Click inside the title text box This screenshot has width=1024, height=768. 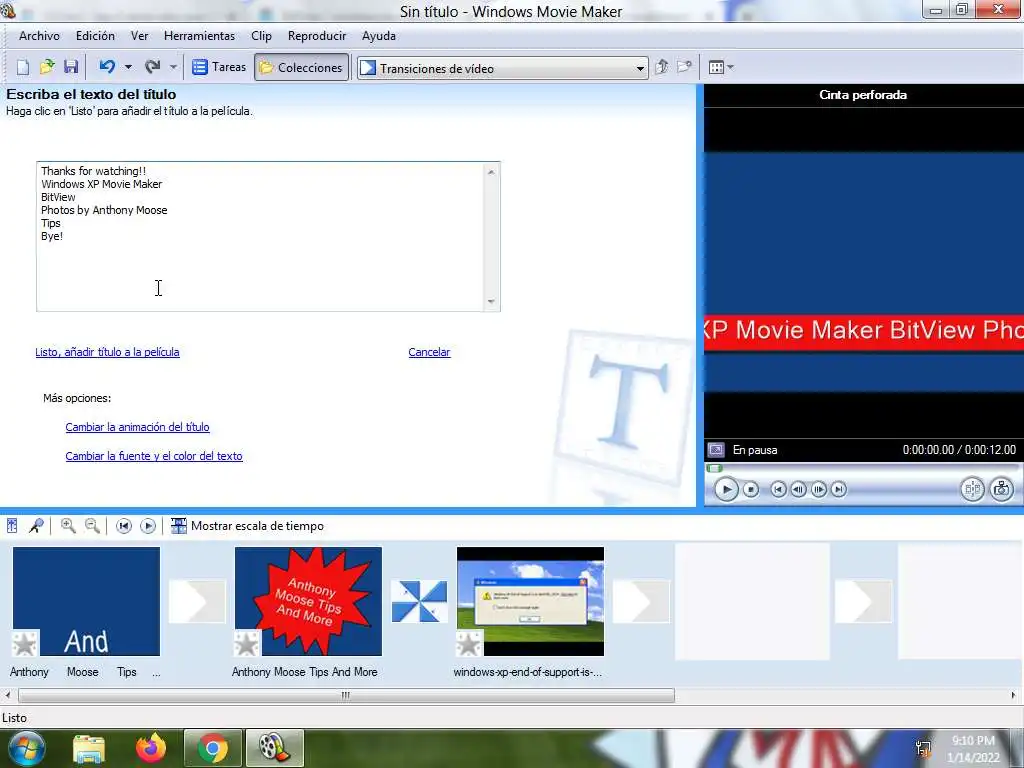tap(260, 236)
